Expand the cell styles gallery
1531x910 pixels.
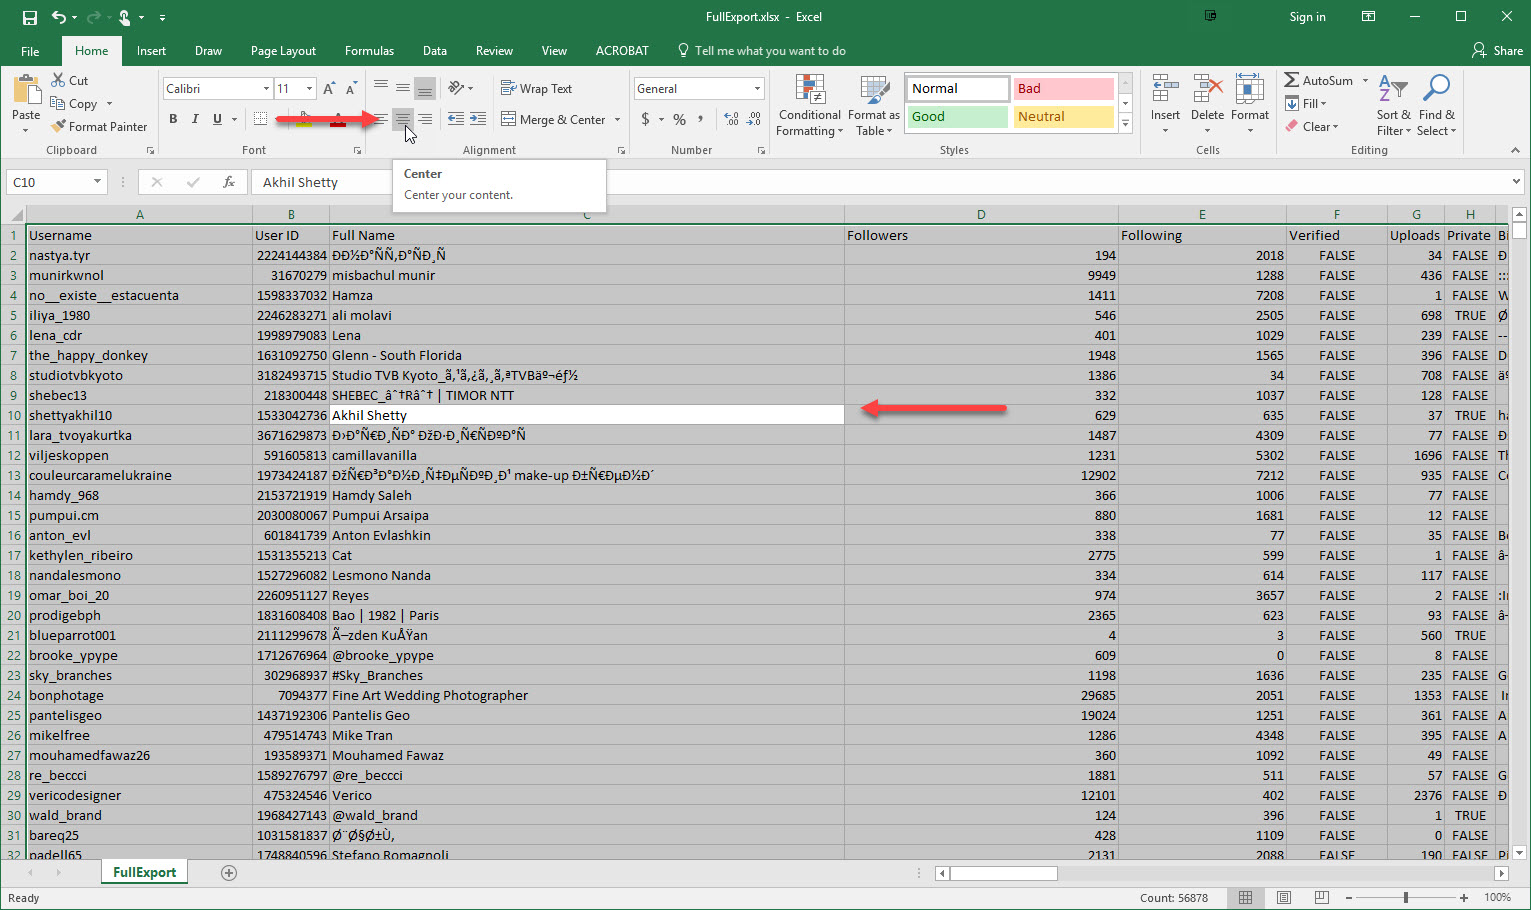(x=1125, y=124)
